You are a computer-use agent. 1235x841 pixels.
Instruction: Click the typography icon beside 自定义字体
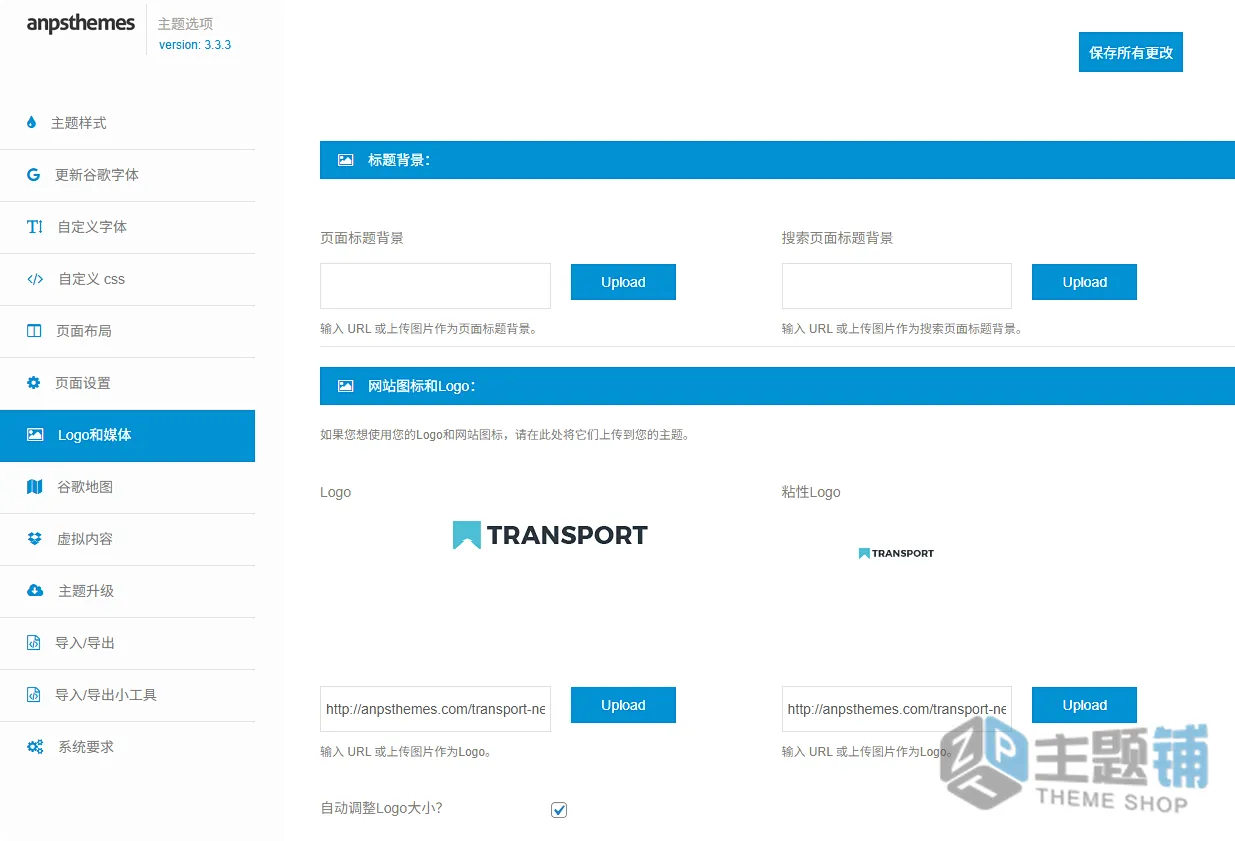pyautogui.click(x=35, y=226)
